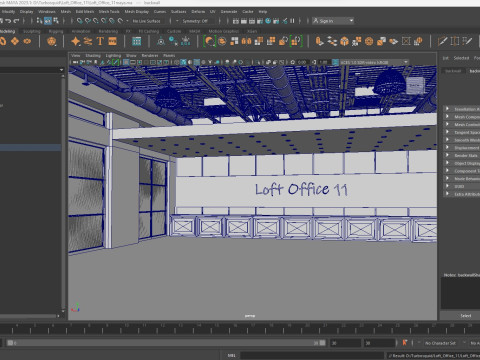Screen dimensions: 480x360
Task: Click the Extrude shelf icon
Action: (x=319, y=41)
